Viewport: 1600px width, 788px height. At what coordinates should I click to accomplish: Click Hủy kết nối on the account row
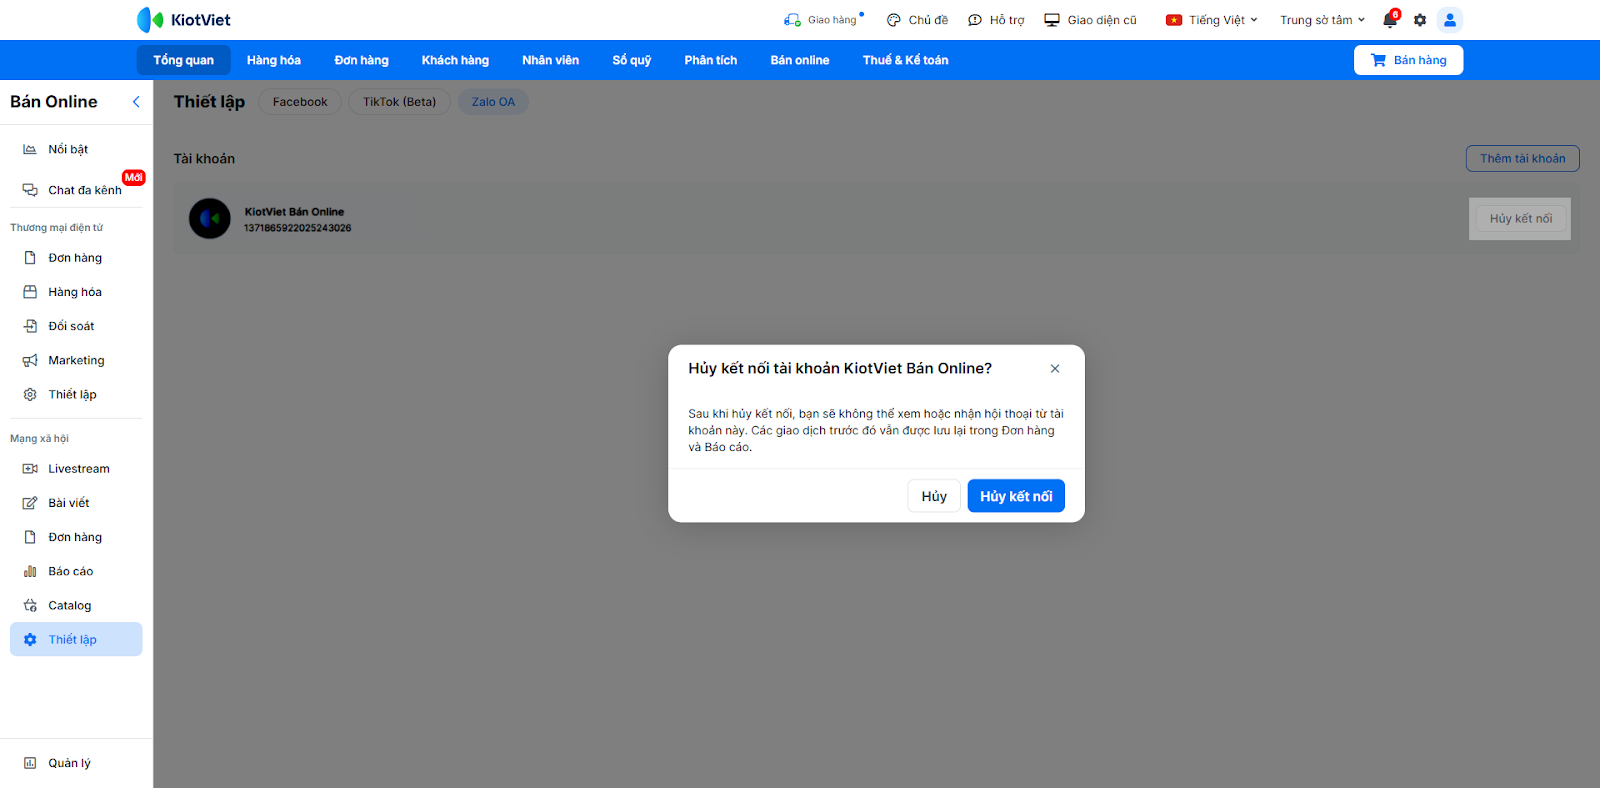click(1521, 219)
